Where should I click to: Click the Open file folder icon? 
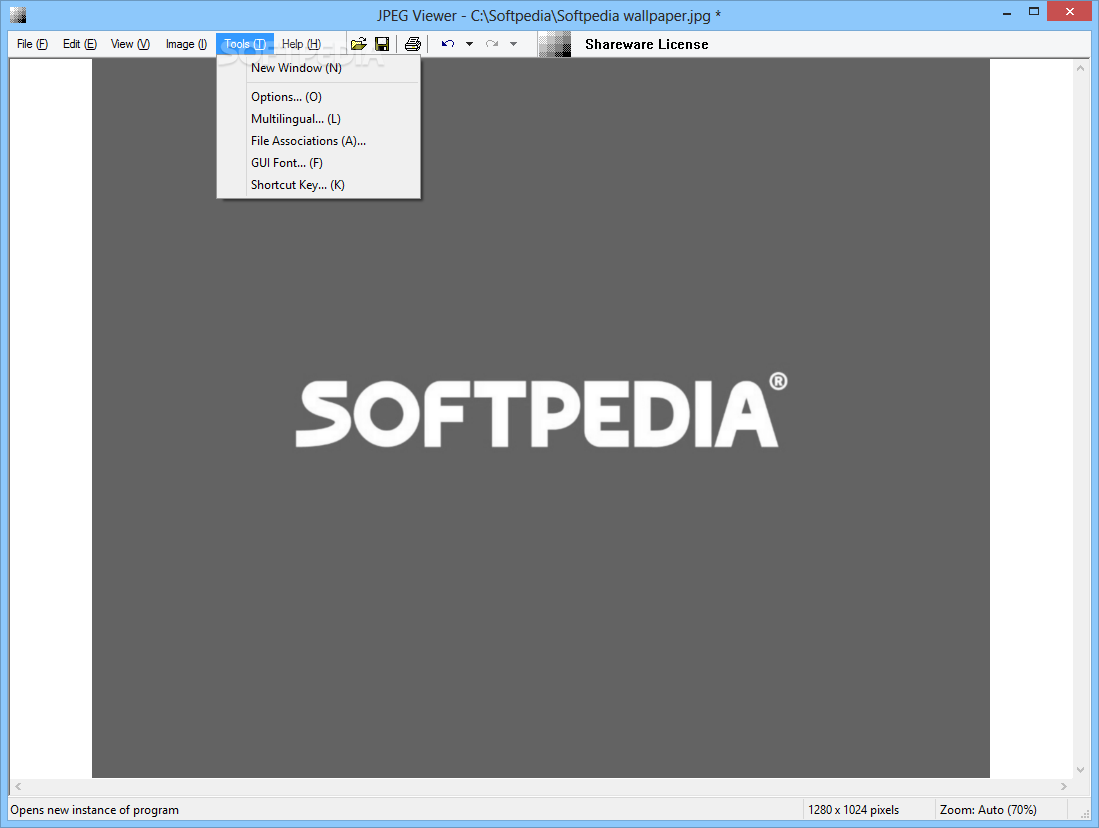coord(358,44)
